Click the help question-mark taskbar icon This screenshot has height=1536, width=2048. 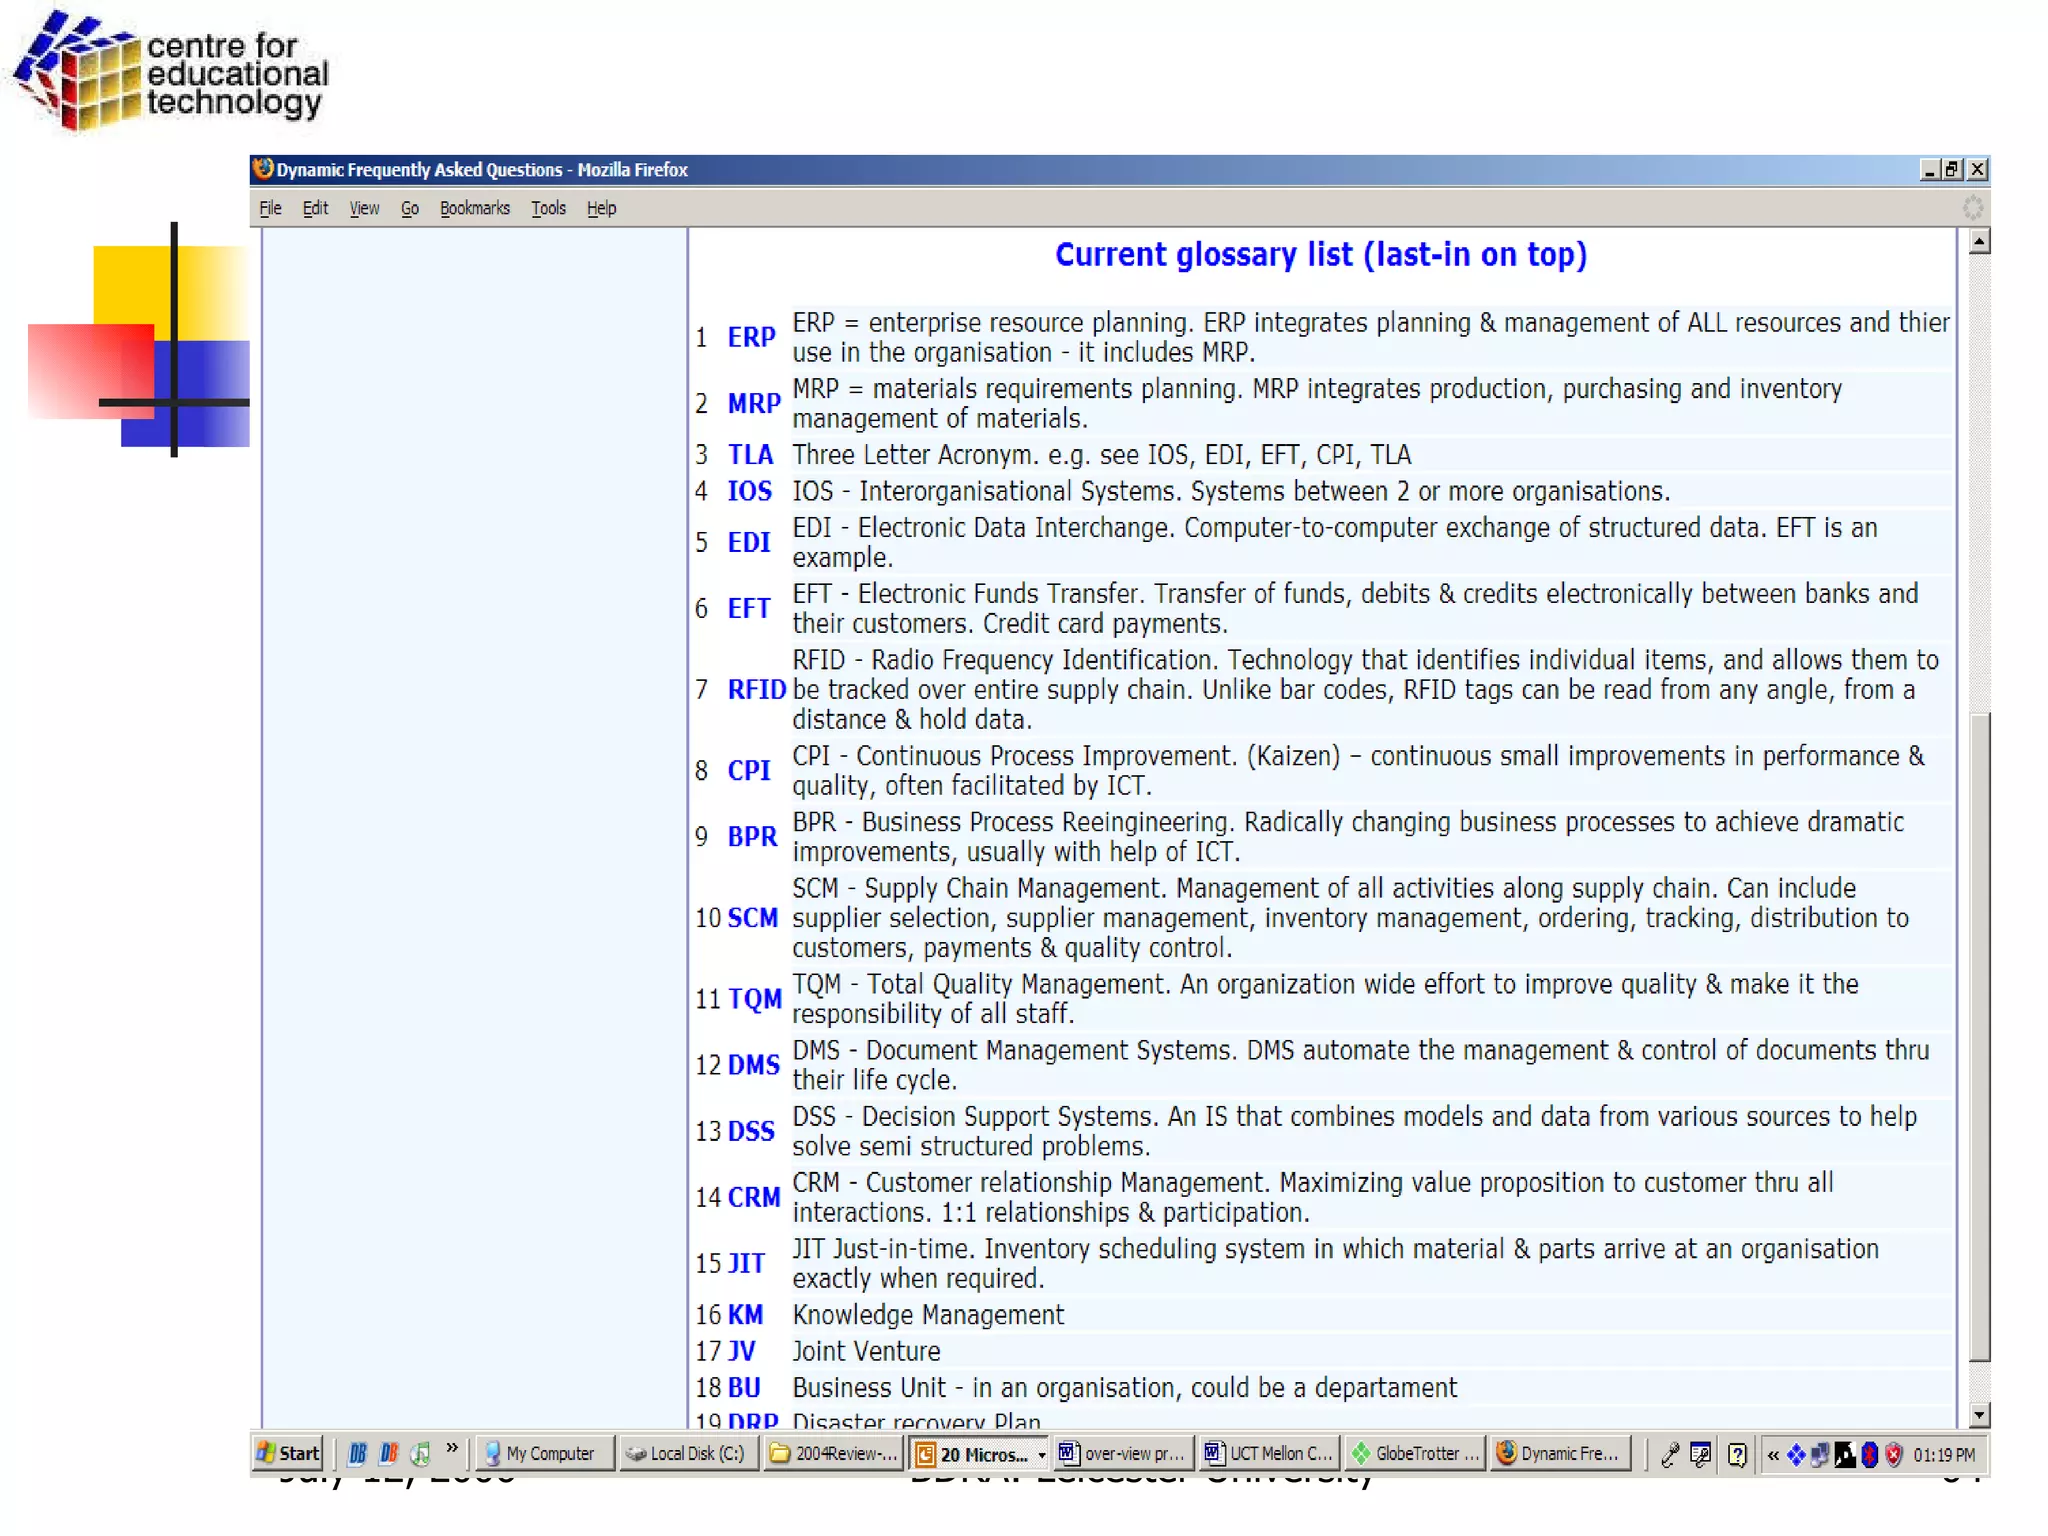[1737, 1454]
